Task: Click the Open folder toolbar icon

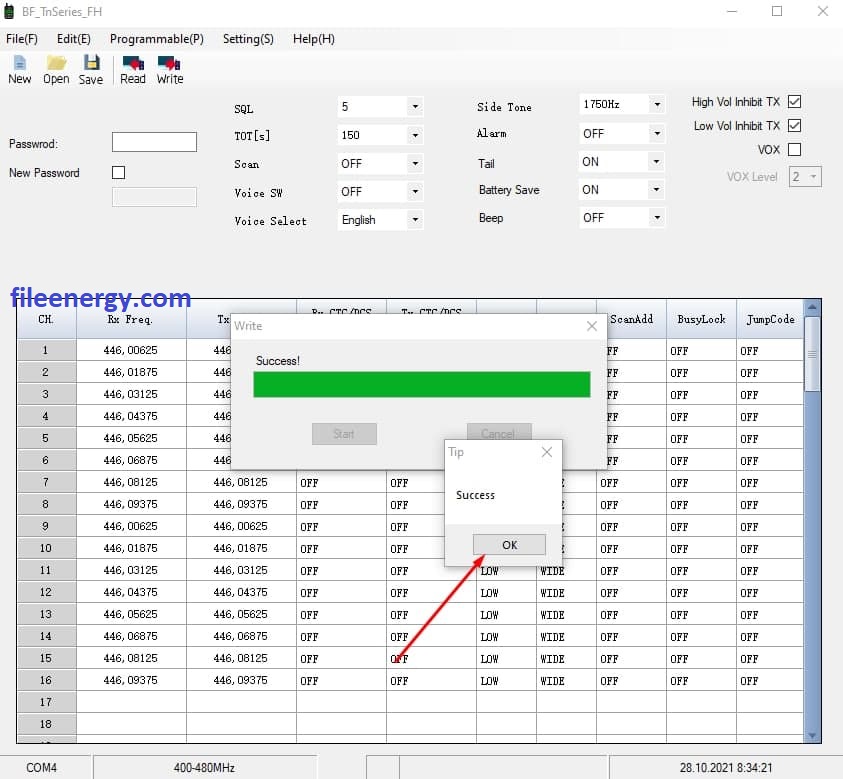Action: (56, 70)
